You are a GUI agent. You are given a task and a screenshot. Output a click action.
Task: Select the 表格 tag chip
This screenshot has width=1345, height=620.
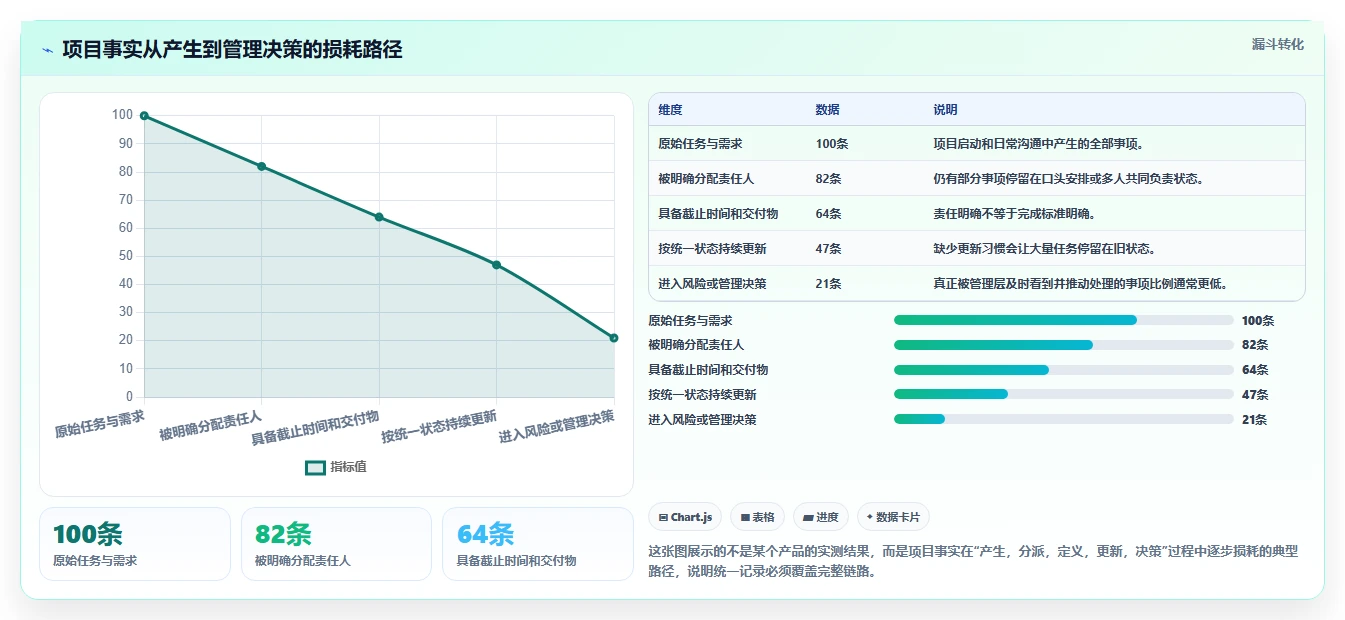(758, 517)
